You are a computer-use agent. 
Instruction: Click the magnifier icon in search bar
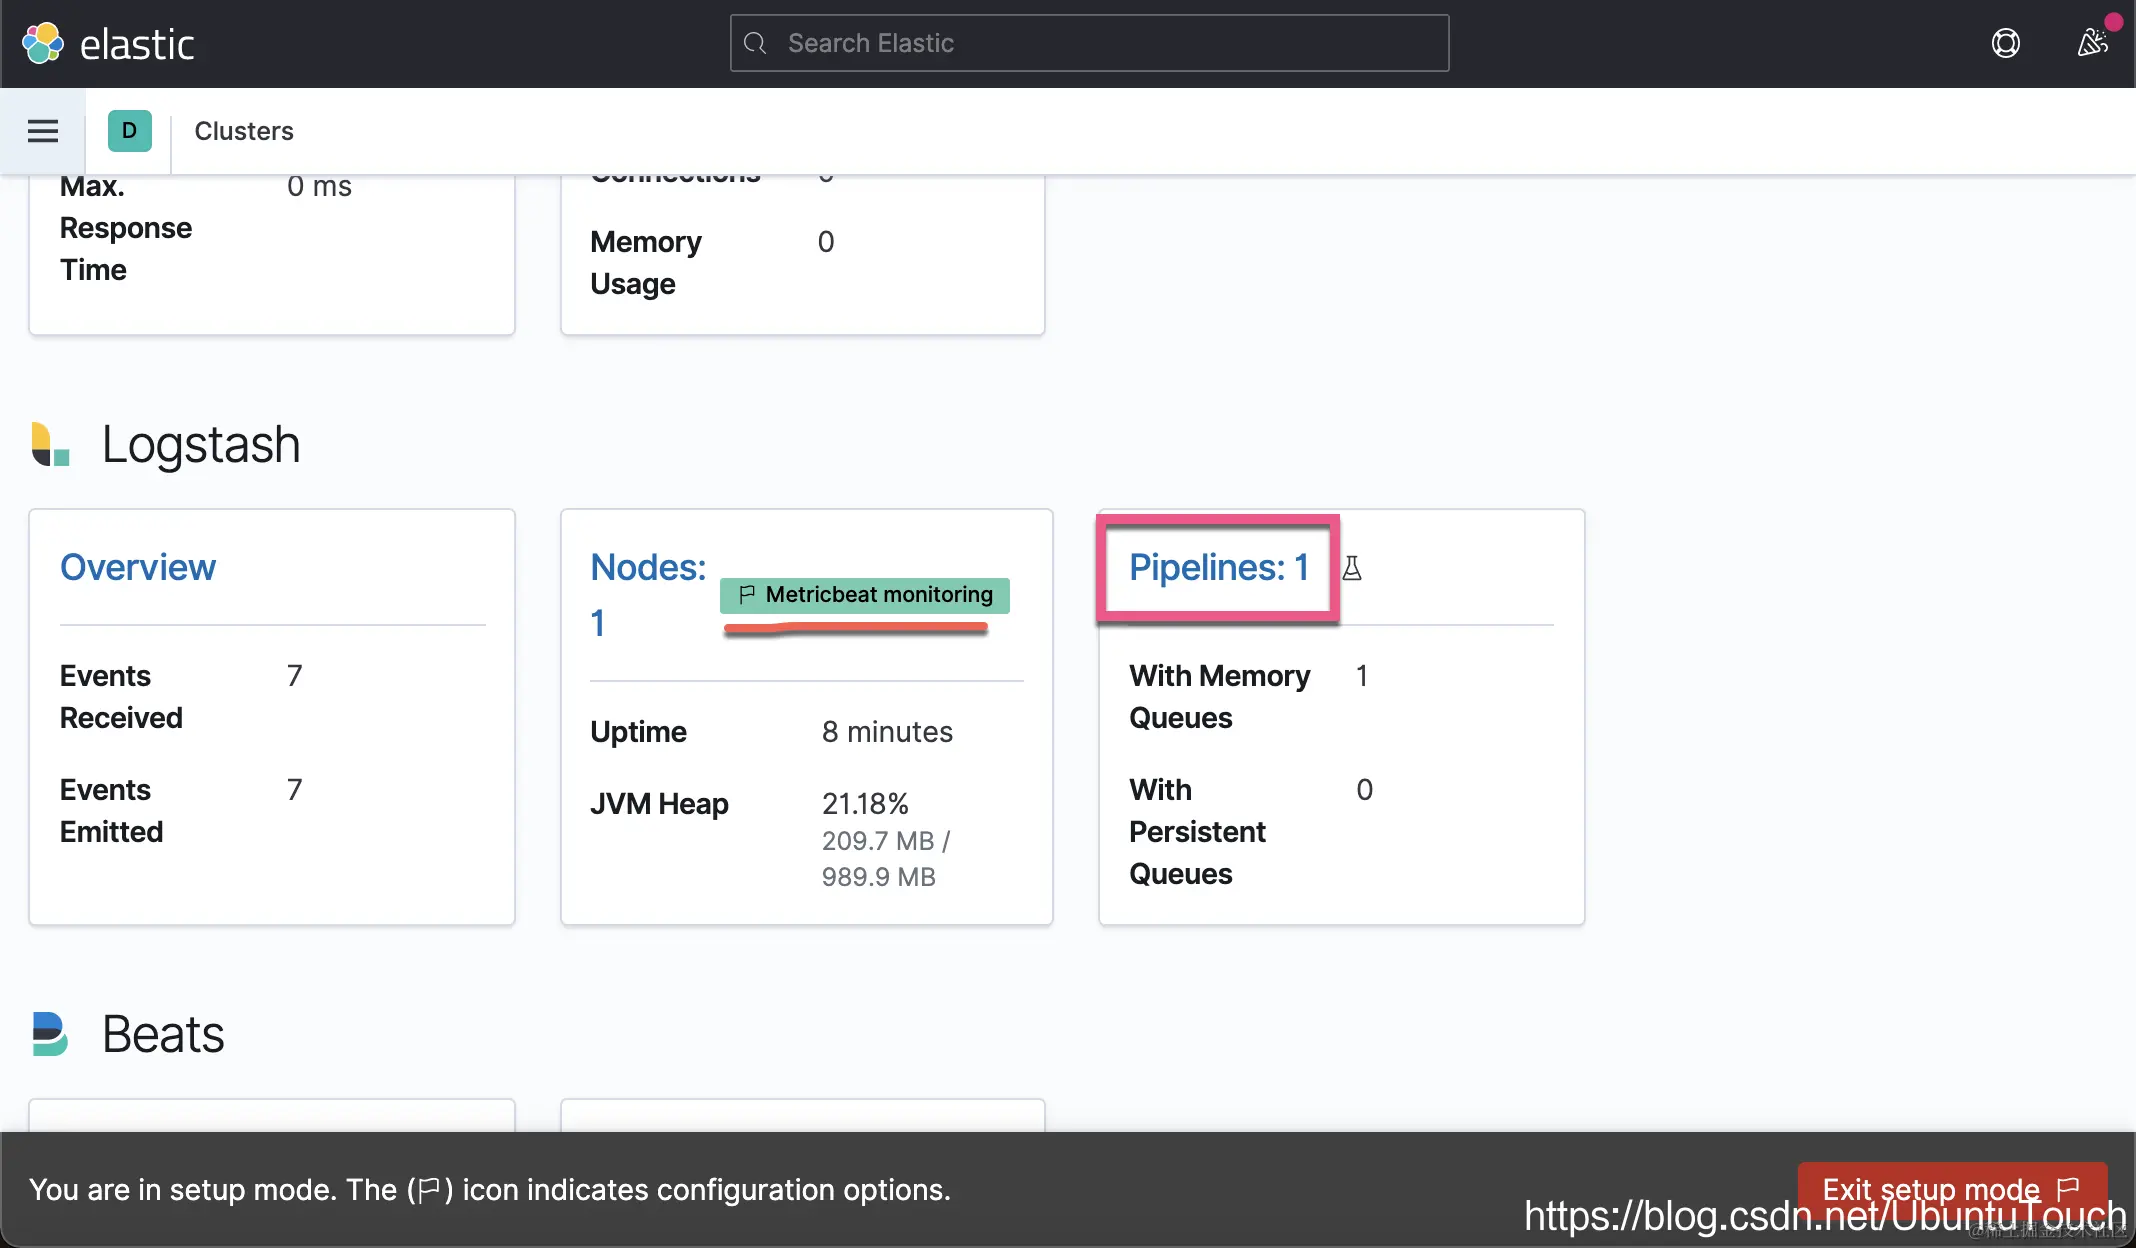click(x=756, y=44)
